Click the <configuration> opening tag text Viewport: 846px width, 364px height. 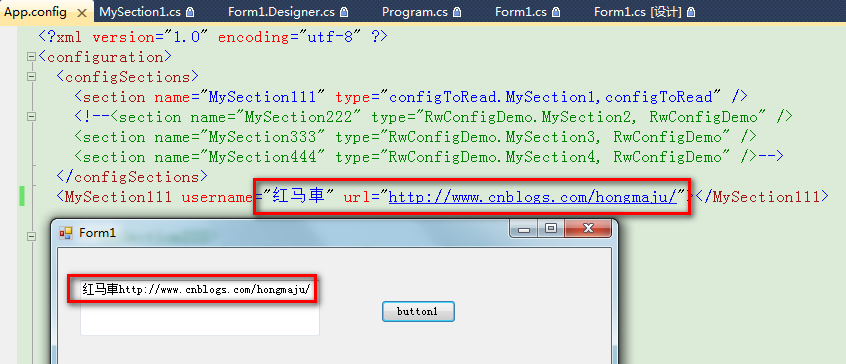click(x=105, y=57)
